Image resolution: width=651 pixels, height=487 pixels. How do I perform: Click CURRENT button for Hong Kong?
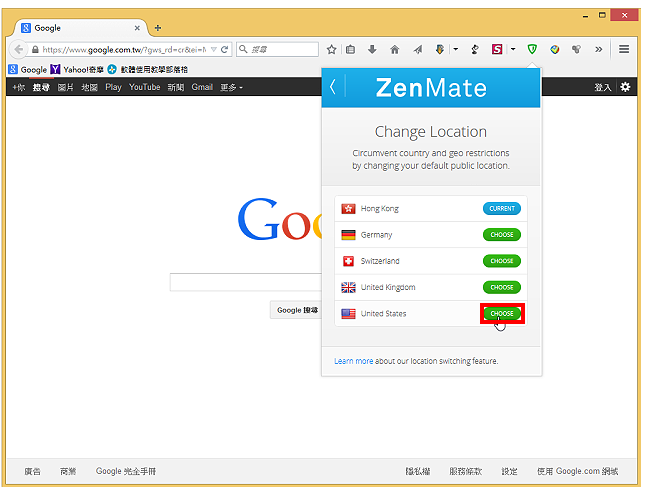click(502, 208)
